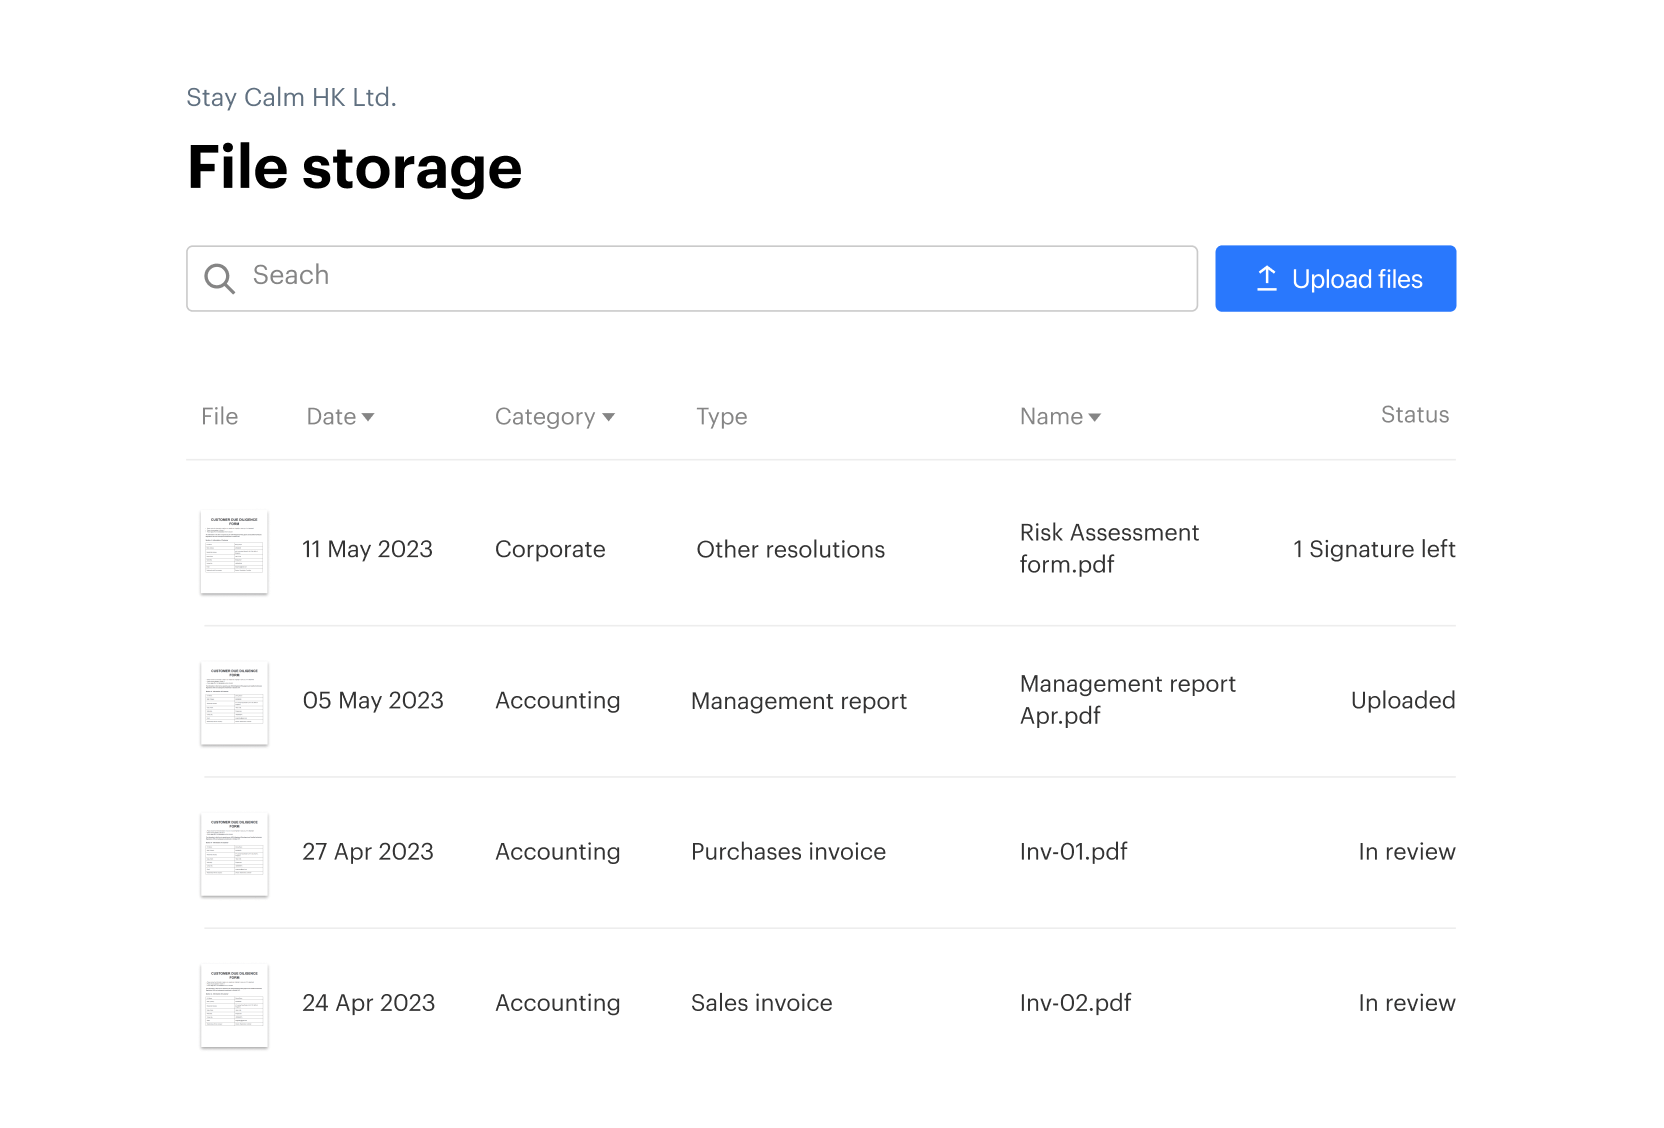Select the Inv-02.pdf file name
The width and height of the screenshot is (1664, 1128).
point(1075,1003)
